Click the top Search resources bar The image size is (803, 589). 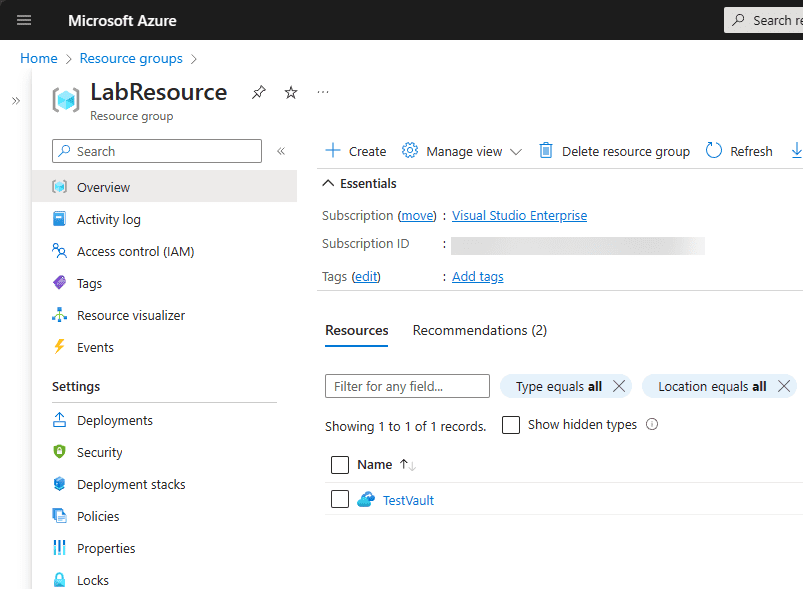[x=764, y=20]
